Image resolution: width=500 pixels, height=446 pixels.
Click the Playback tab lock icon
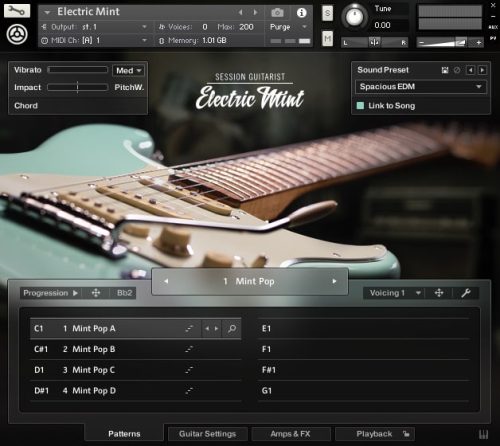tap(406, 434)
